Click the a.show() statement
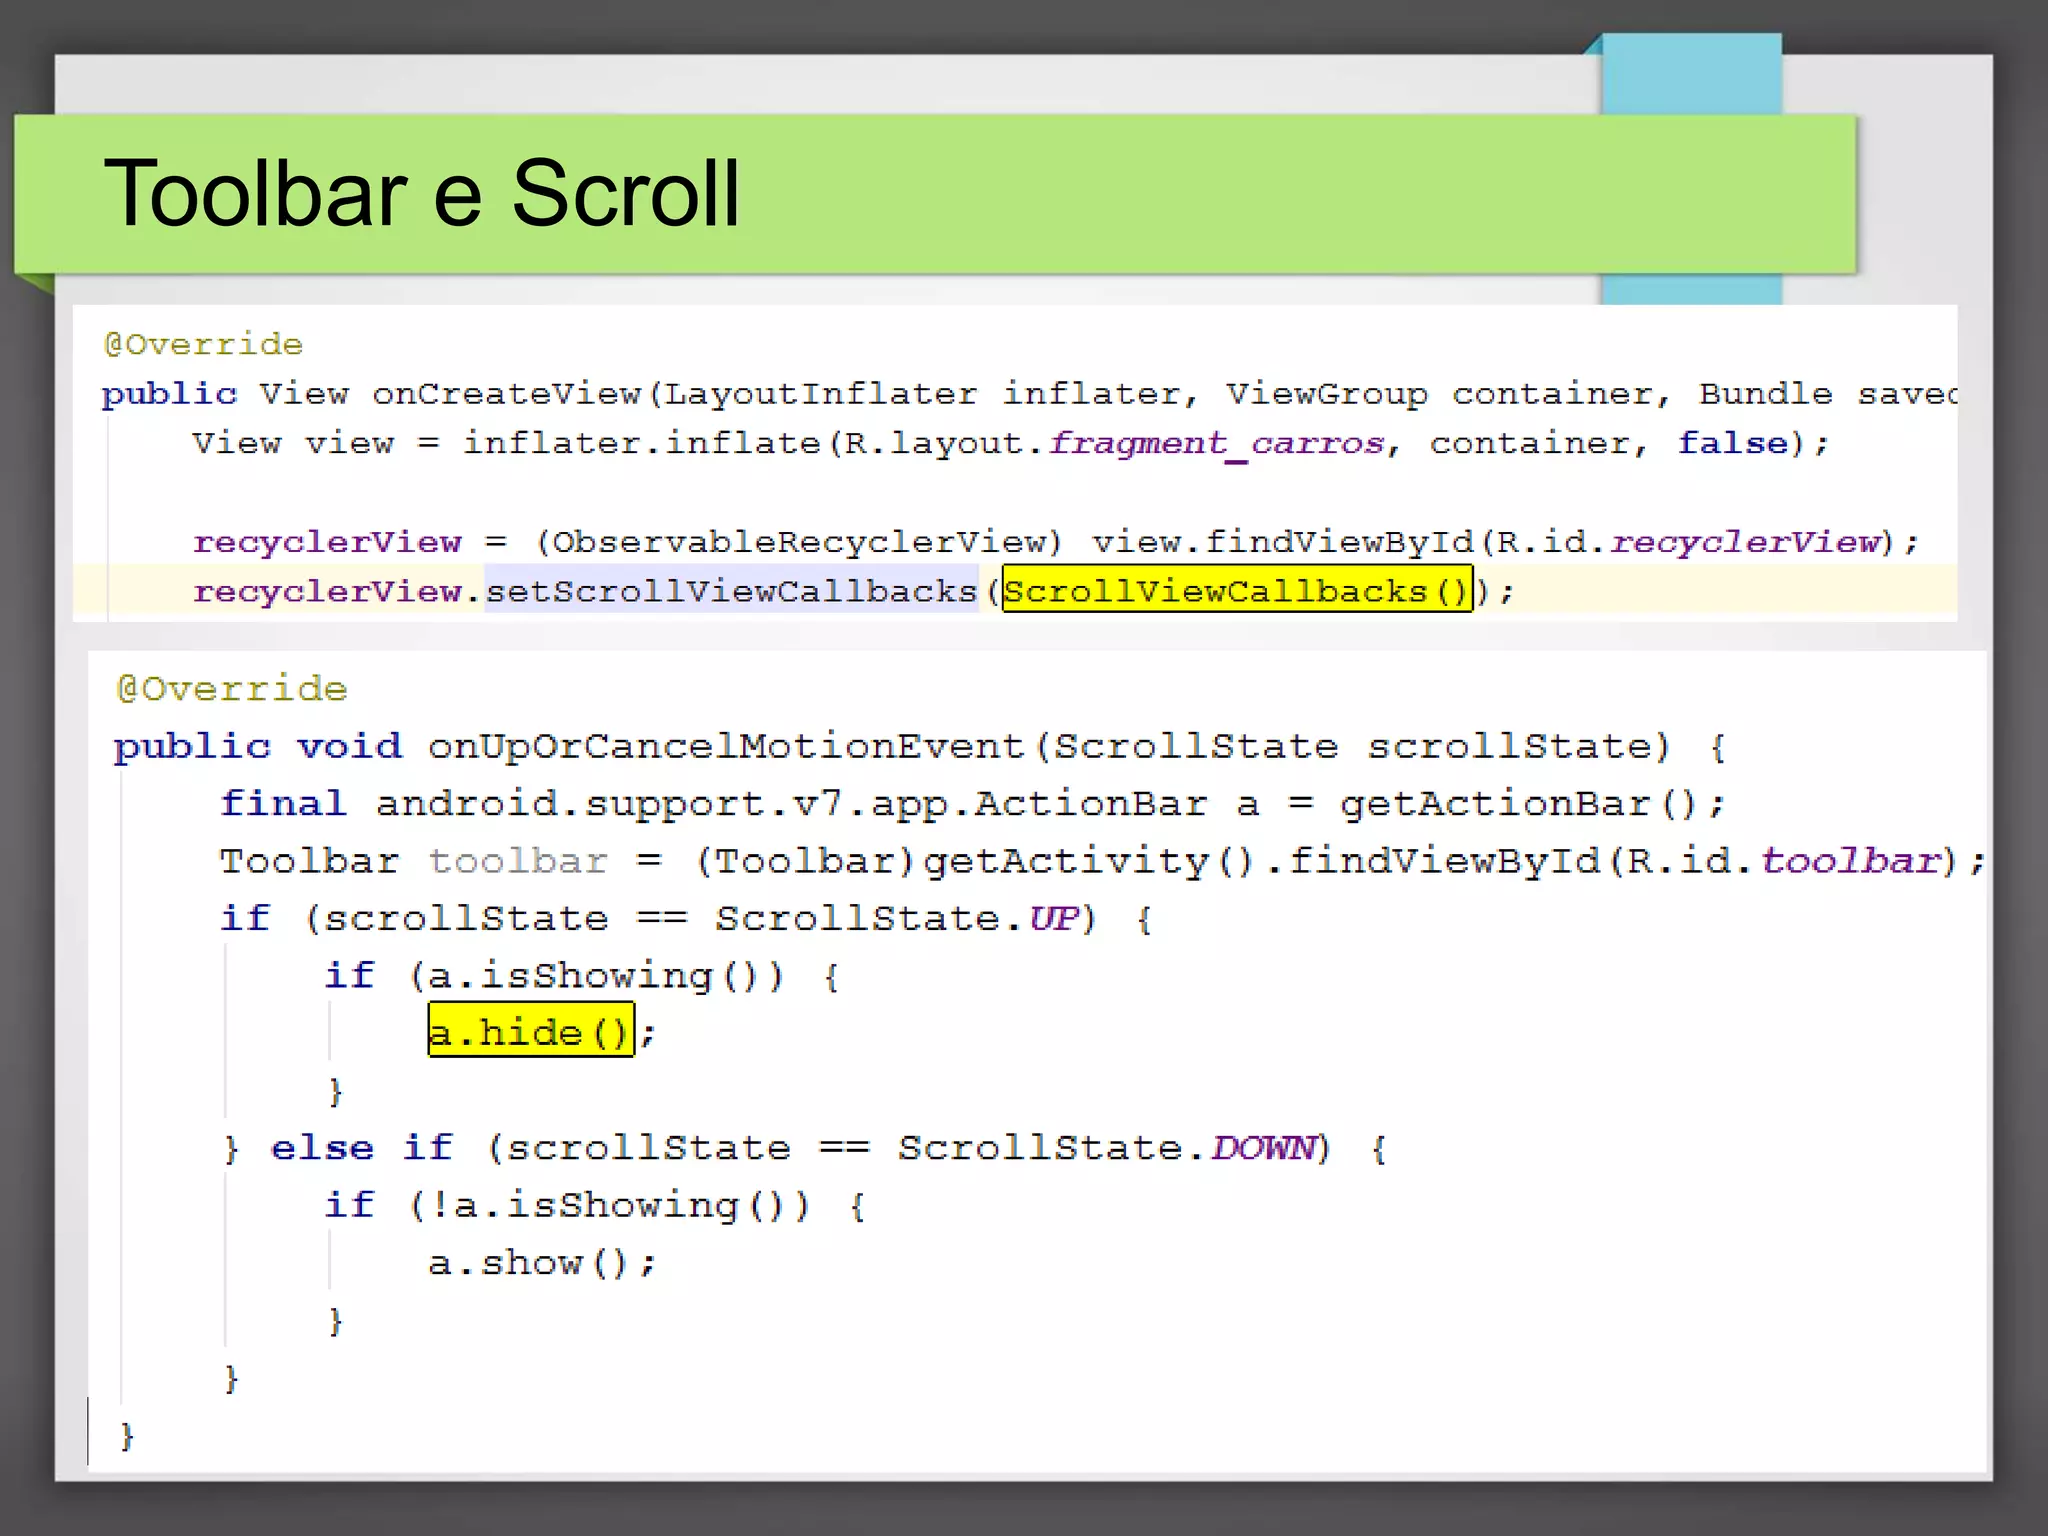This screenshot has width=2048, height=1536. pyautogui.click(x=542, y=1263)
